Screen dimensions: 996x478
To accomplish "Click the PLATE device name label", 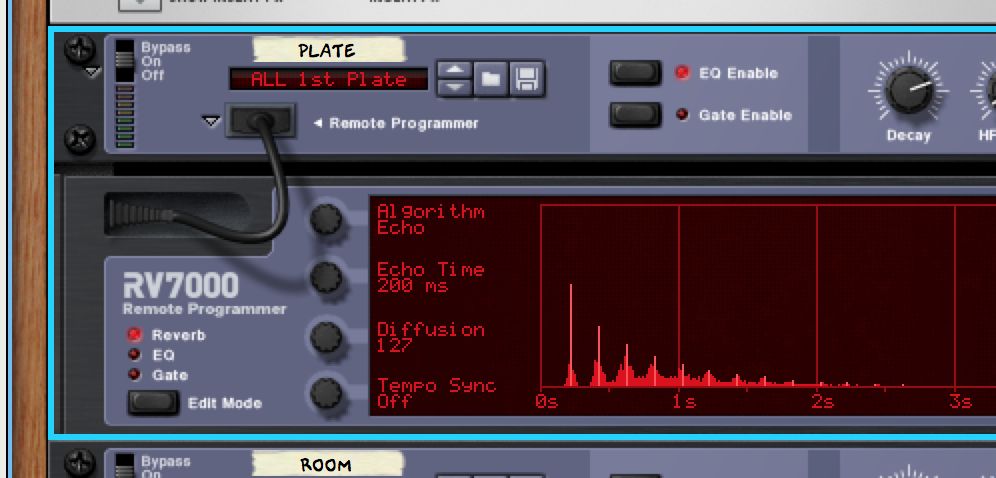I will 328,50.
